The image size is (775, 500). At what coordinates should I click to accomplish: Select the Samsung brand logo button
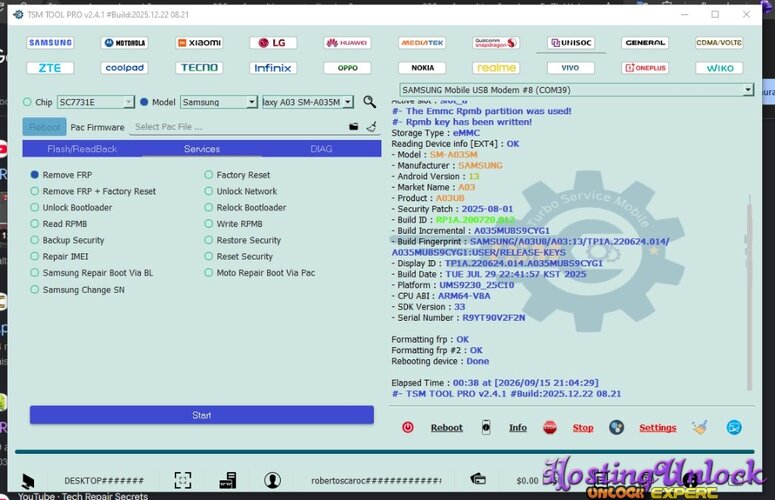point(50,42)
